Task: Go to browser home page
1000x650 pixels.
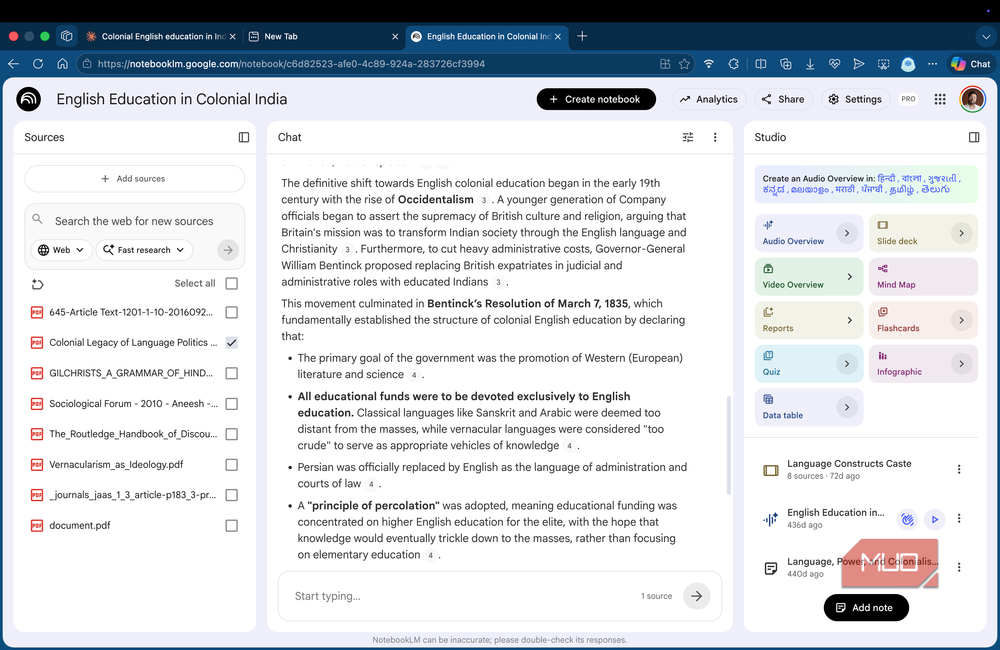Action: (x=62, y=64)
